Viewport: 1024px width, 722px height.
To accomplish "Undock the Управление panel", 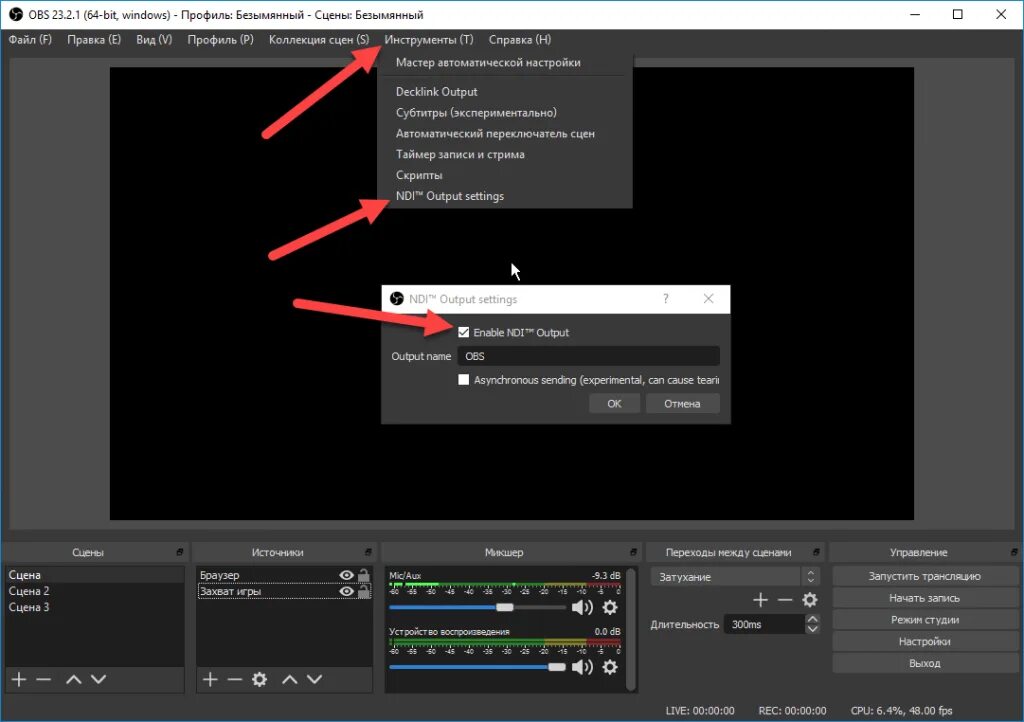I will [x=1014, y=552].
